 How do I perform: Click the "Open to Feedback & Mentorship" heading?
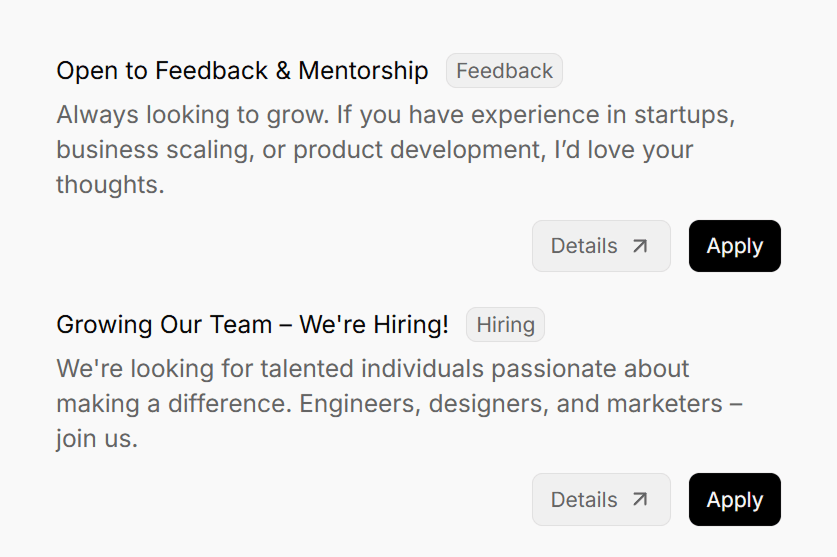pos(242,71)
